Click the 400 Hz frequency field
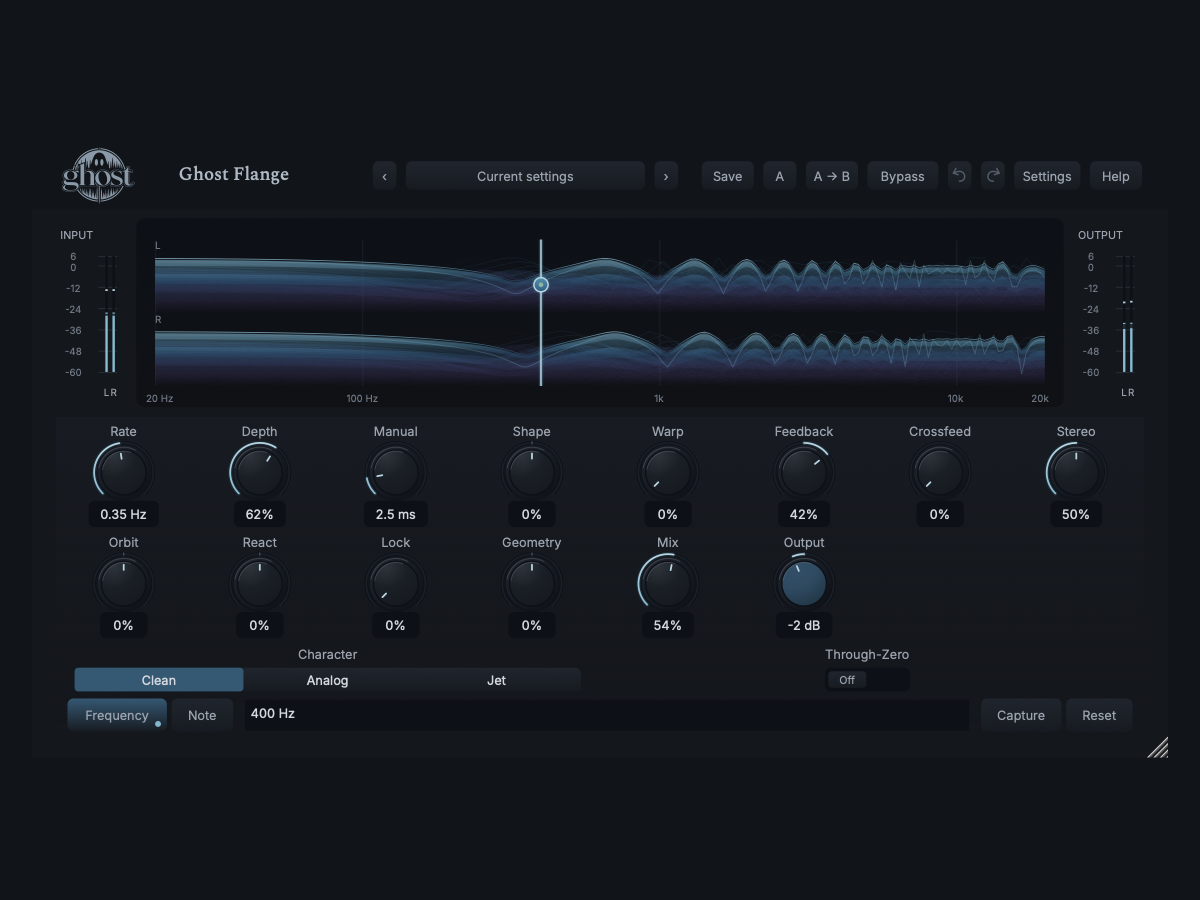This screenshot has width=1200, height=900. click(x=607, y=715)
